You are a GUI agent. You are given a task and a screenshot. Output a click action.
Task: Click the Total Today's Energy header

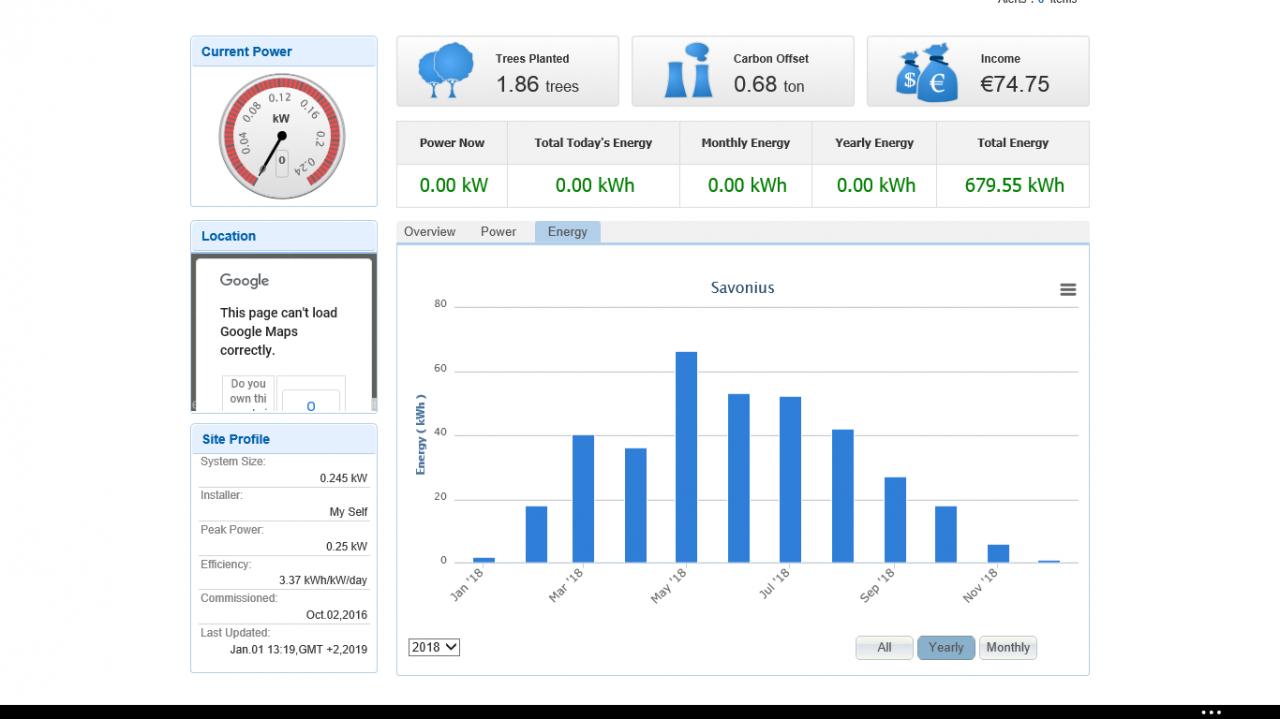(x=593, y=143)
